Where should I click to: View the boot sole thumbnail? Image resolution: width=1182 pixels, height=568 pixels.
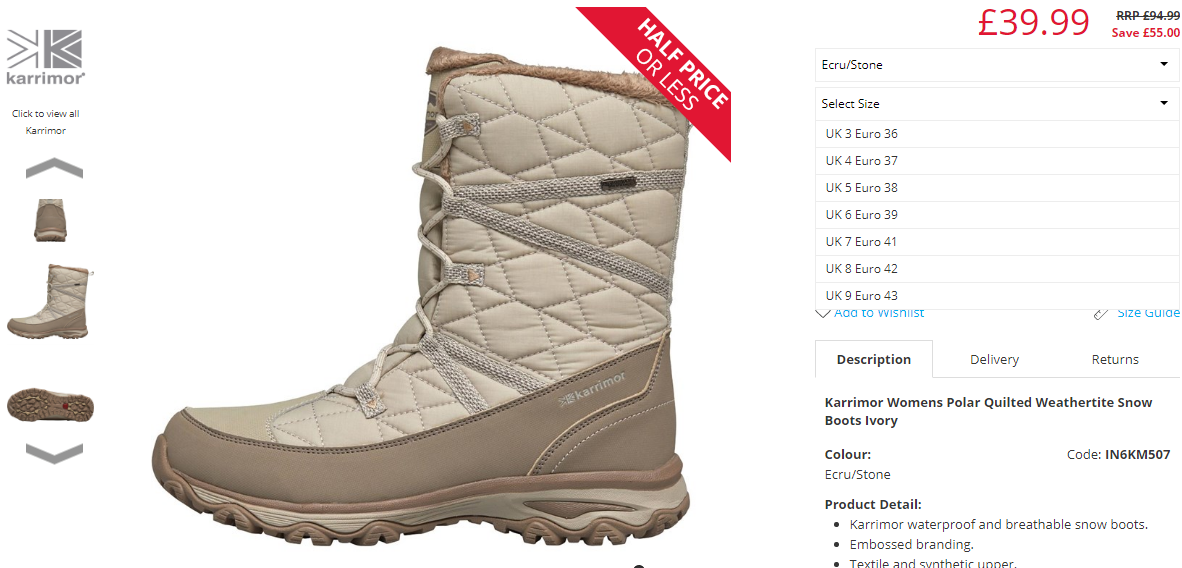click(x=51, y=406)
